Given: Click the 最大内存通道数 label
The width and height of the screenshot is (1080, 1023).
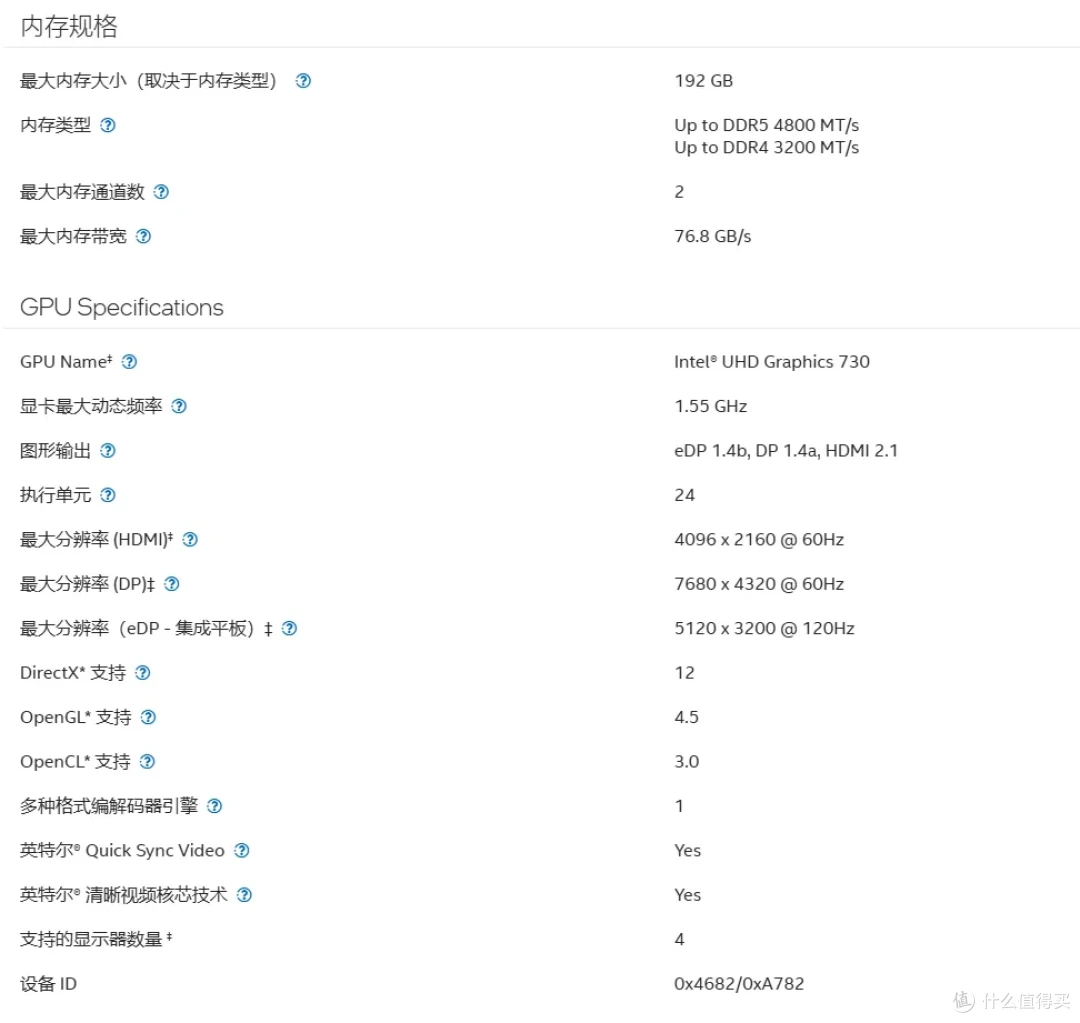Looking at the screenshot, I should 82,192.
